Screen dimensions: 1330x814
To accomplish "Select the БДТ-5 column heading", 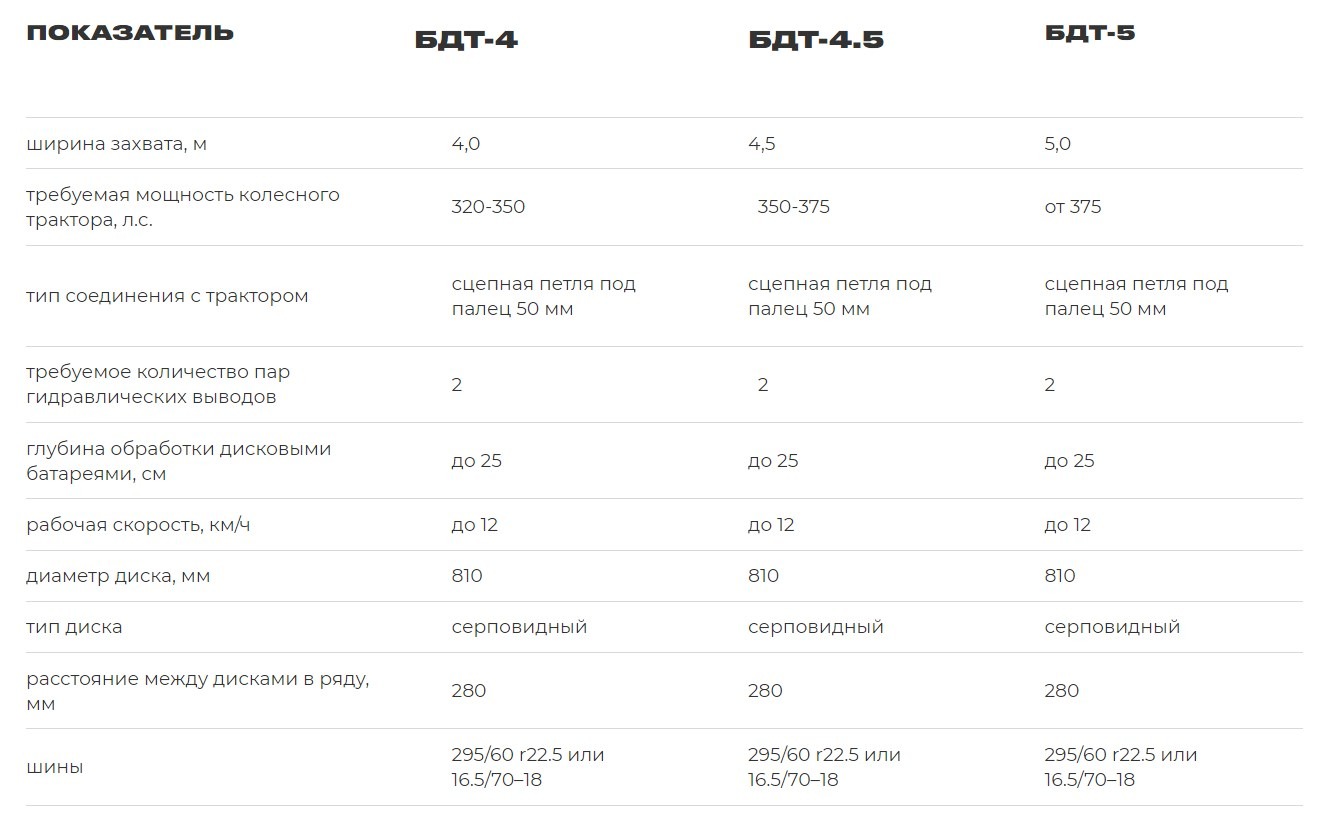I will 1090,33.
